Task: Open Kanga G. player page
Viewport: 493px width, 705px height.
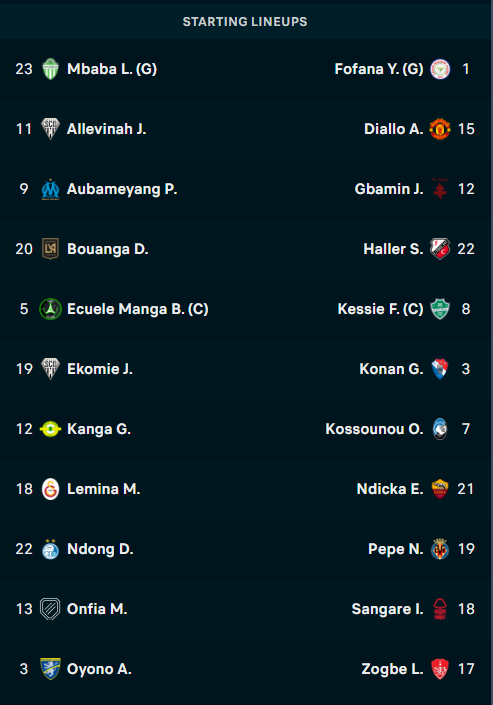Action: [99, 429]
